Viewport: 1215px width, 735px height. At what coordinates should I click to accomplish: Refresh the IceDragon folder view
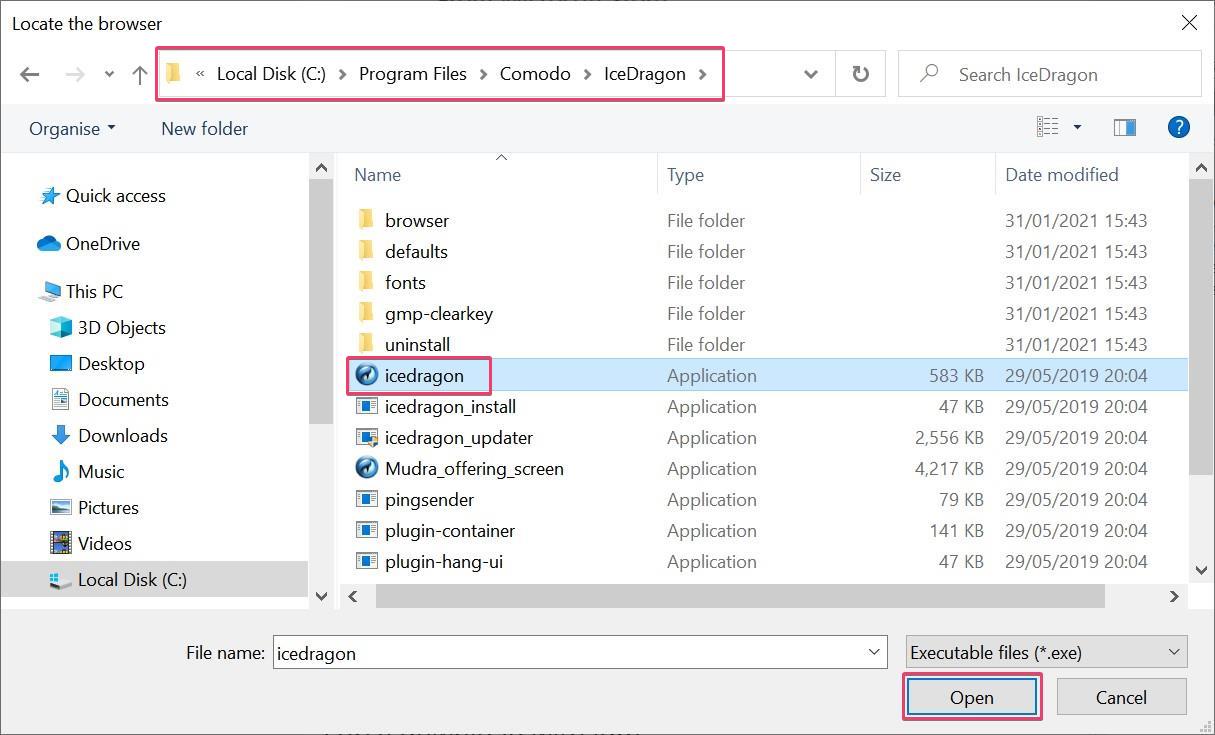pos(860,74)
